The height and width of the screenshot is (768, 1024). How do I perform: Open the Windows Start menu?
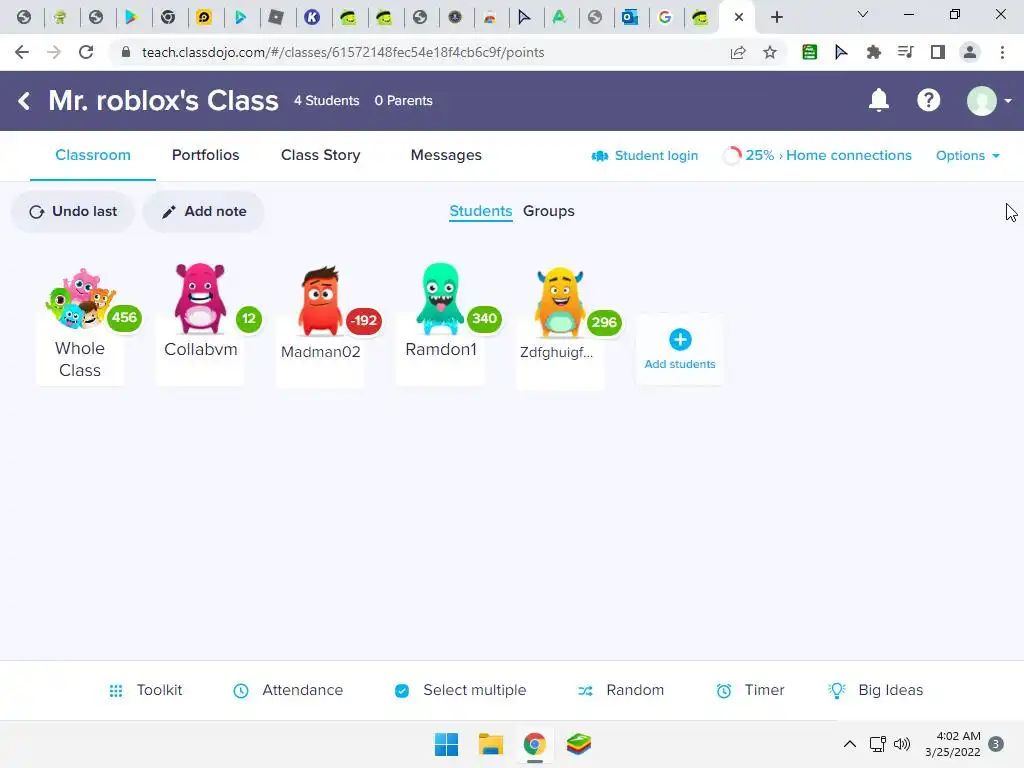point(447,744)
